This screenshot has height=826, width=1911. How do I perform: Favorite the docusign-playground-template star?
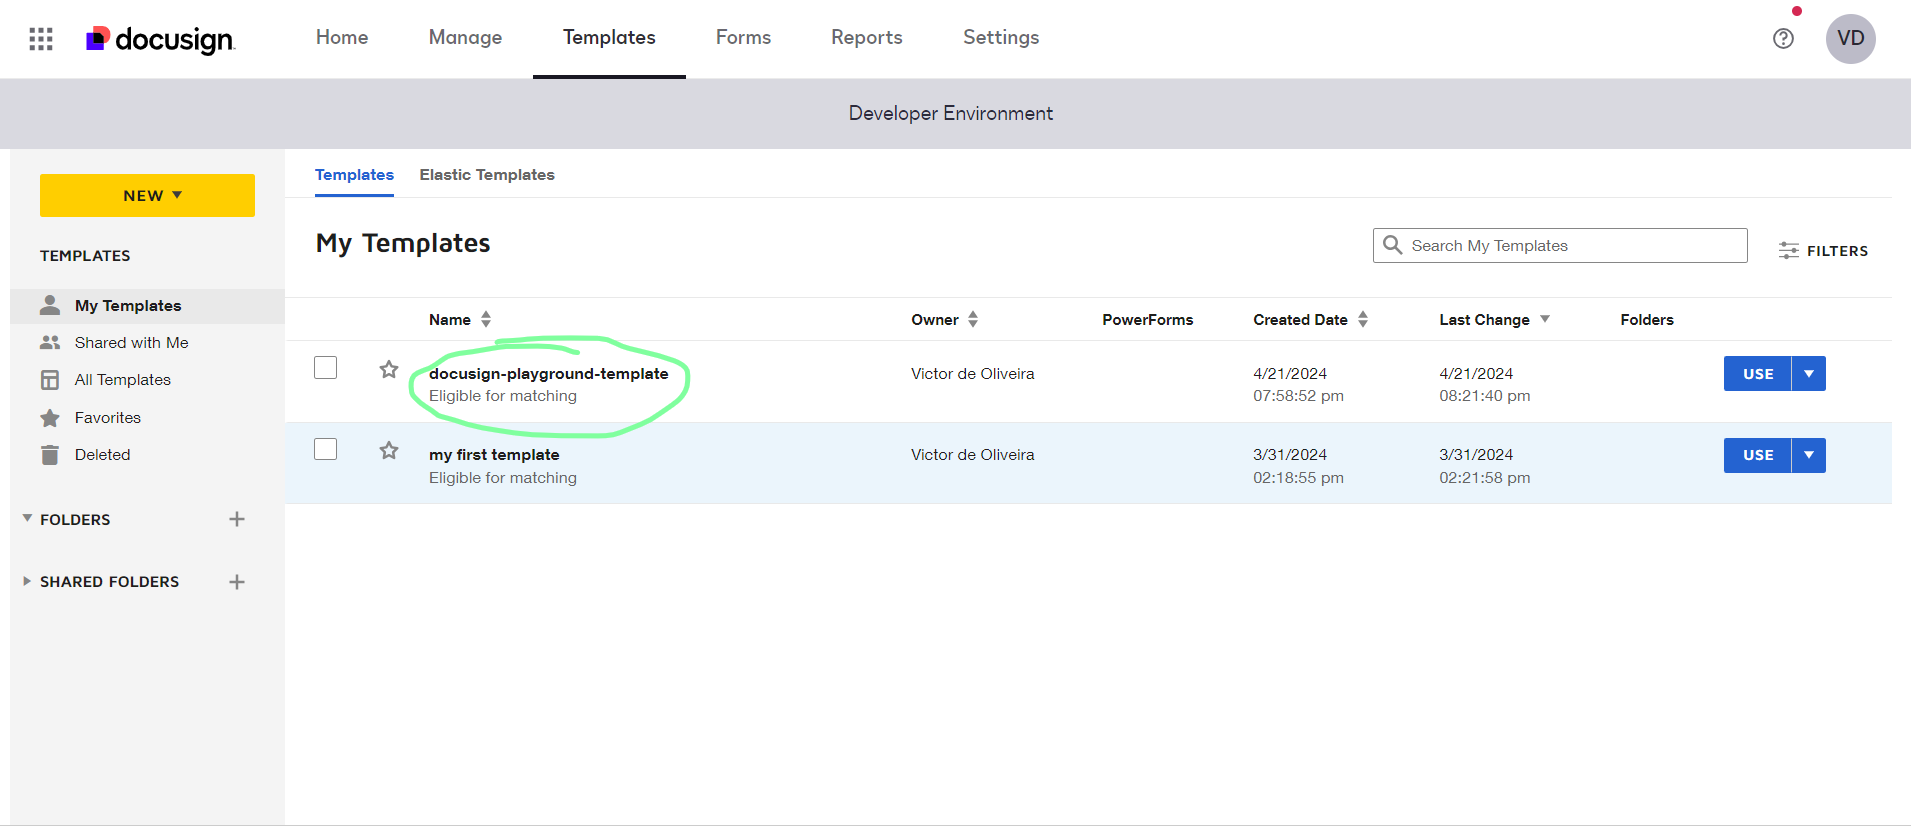pos(389,369)
